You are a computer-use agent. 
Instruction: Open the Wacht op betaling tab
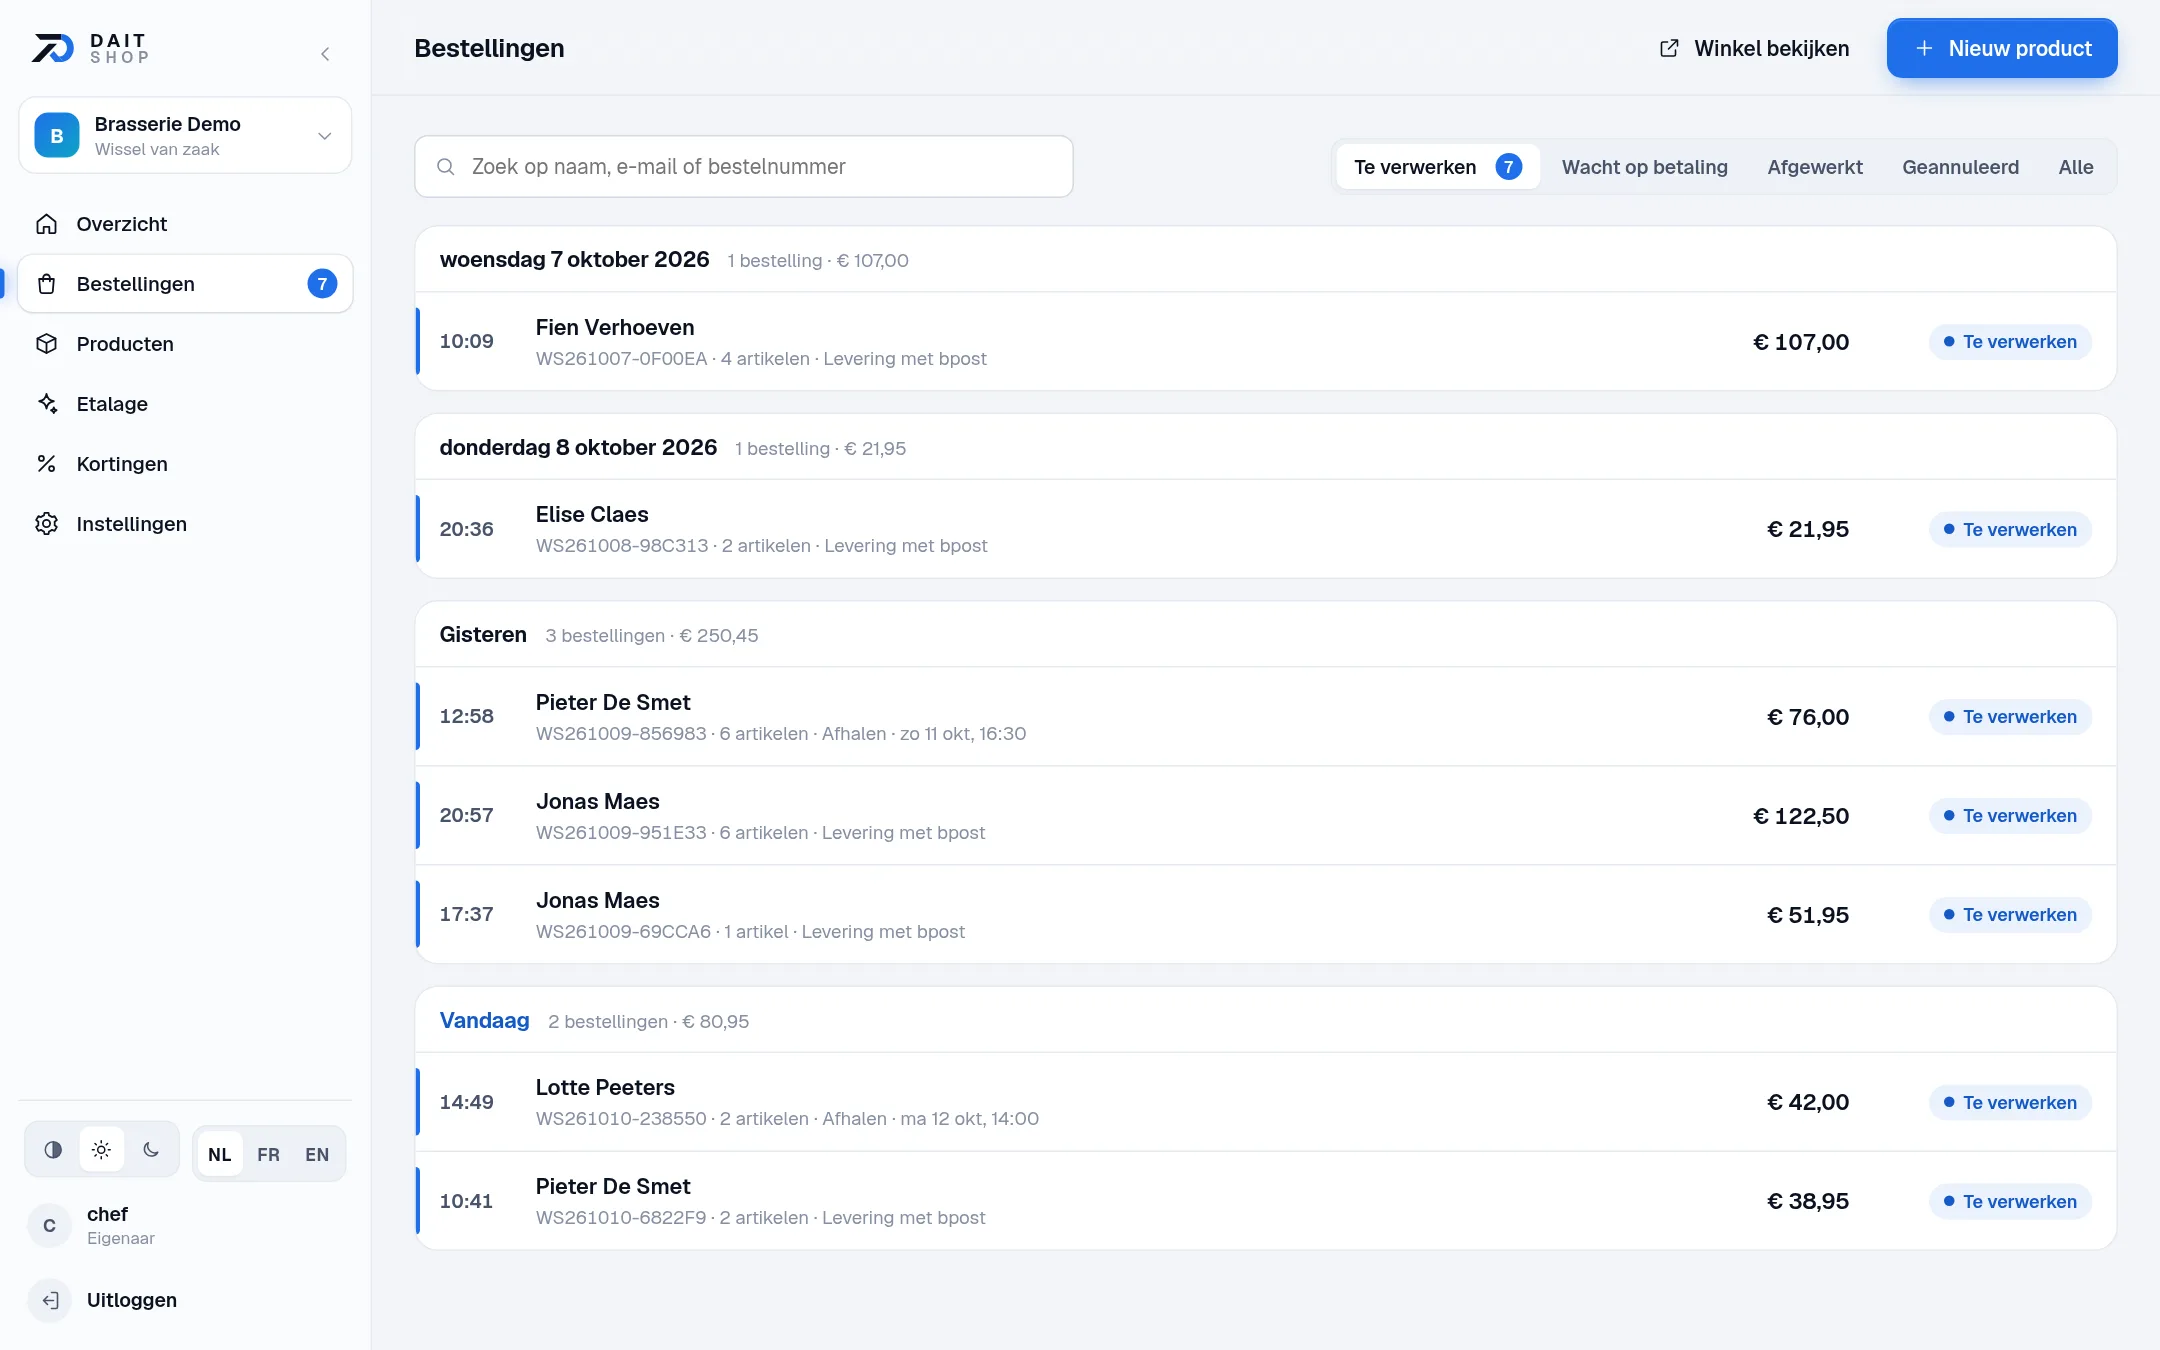1645,167
